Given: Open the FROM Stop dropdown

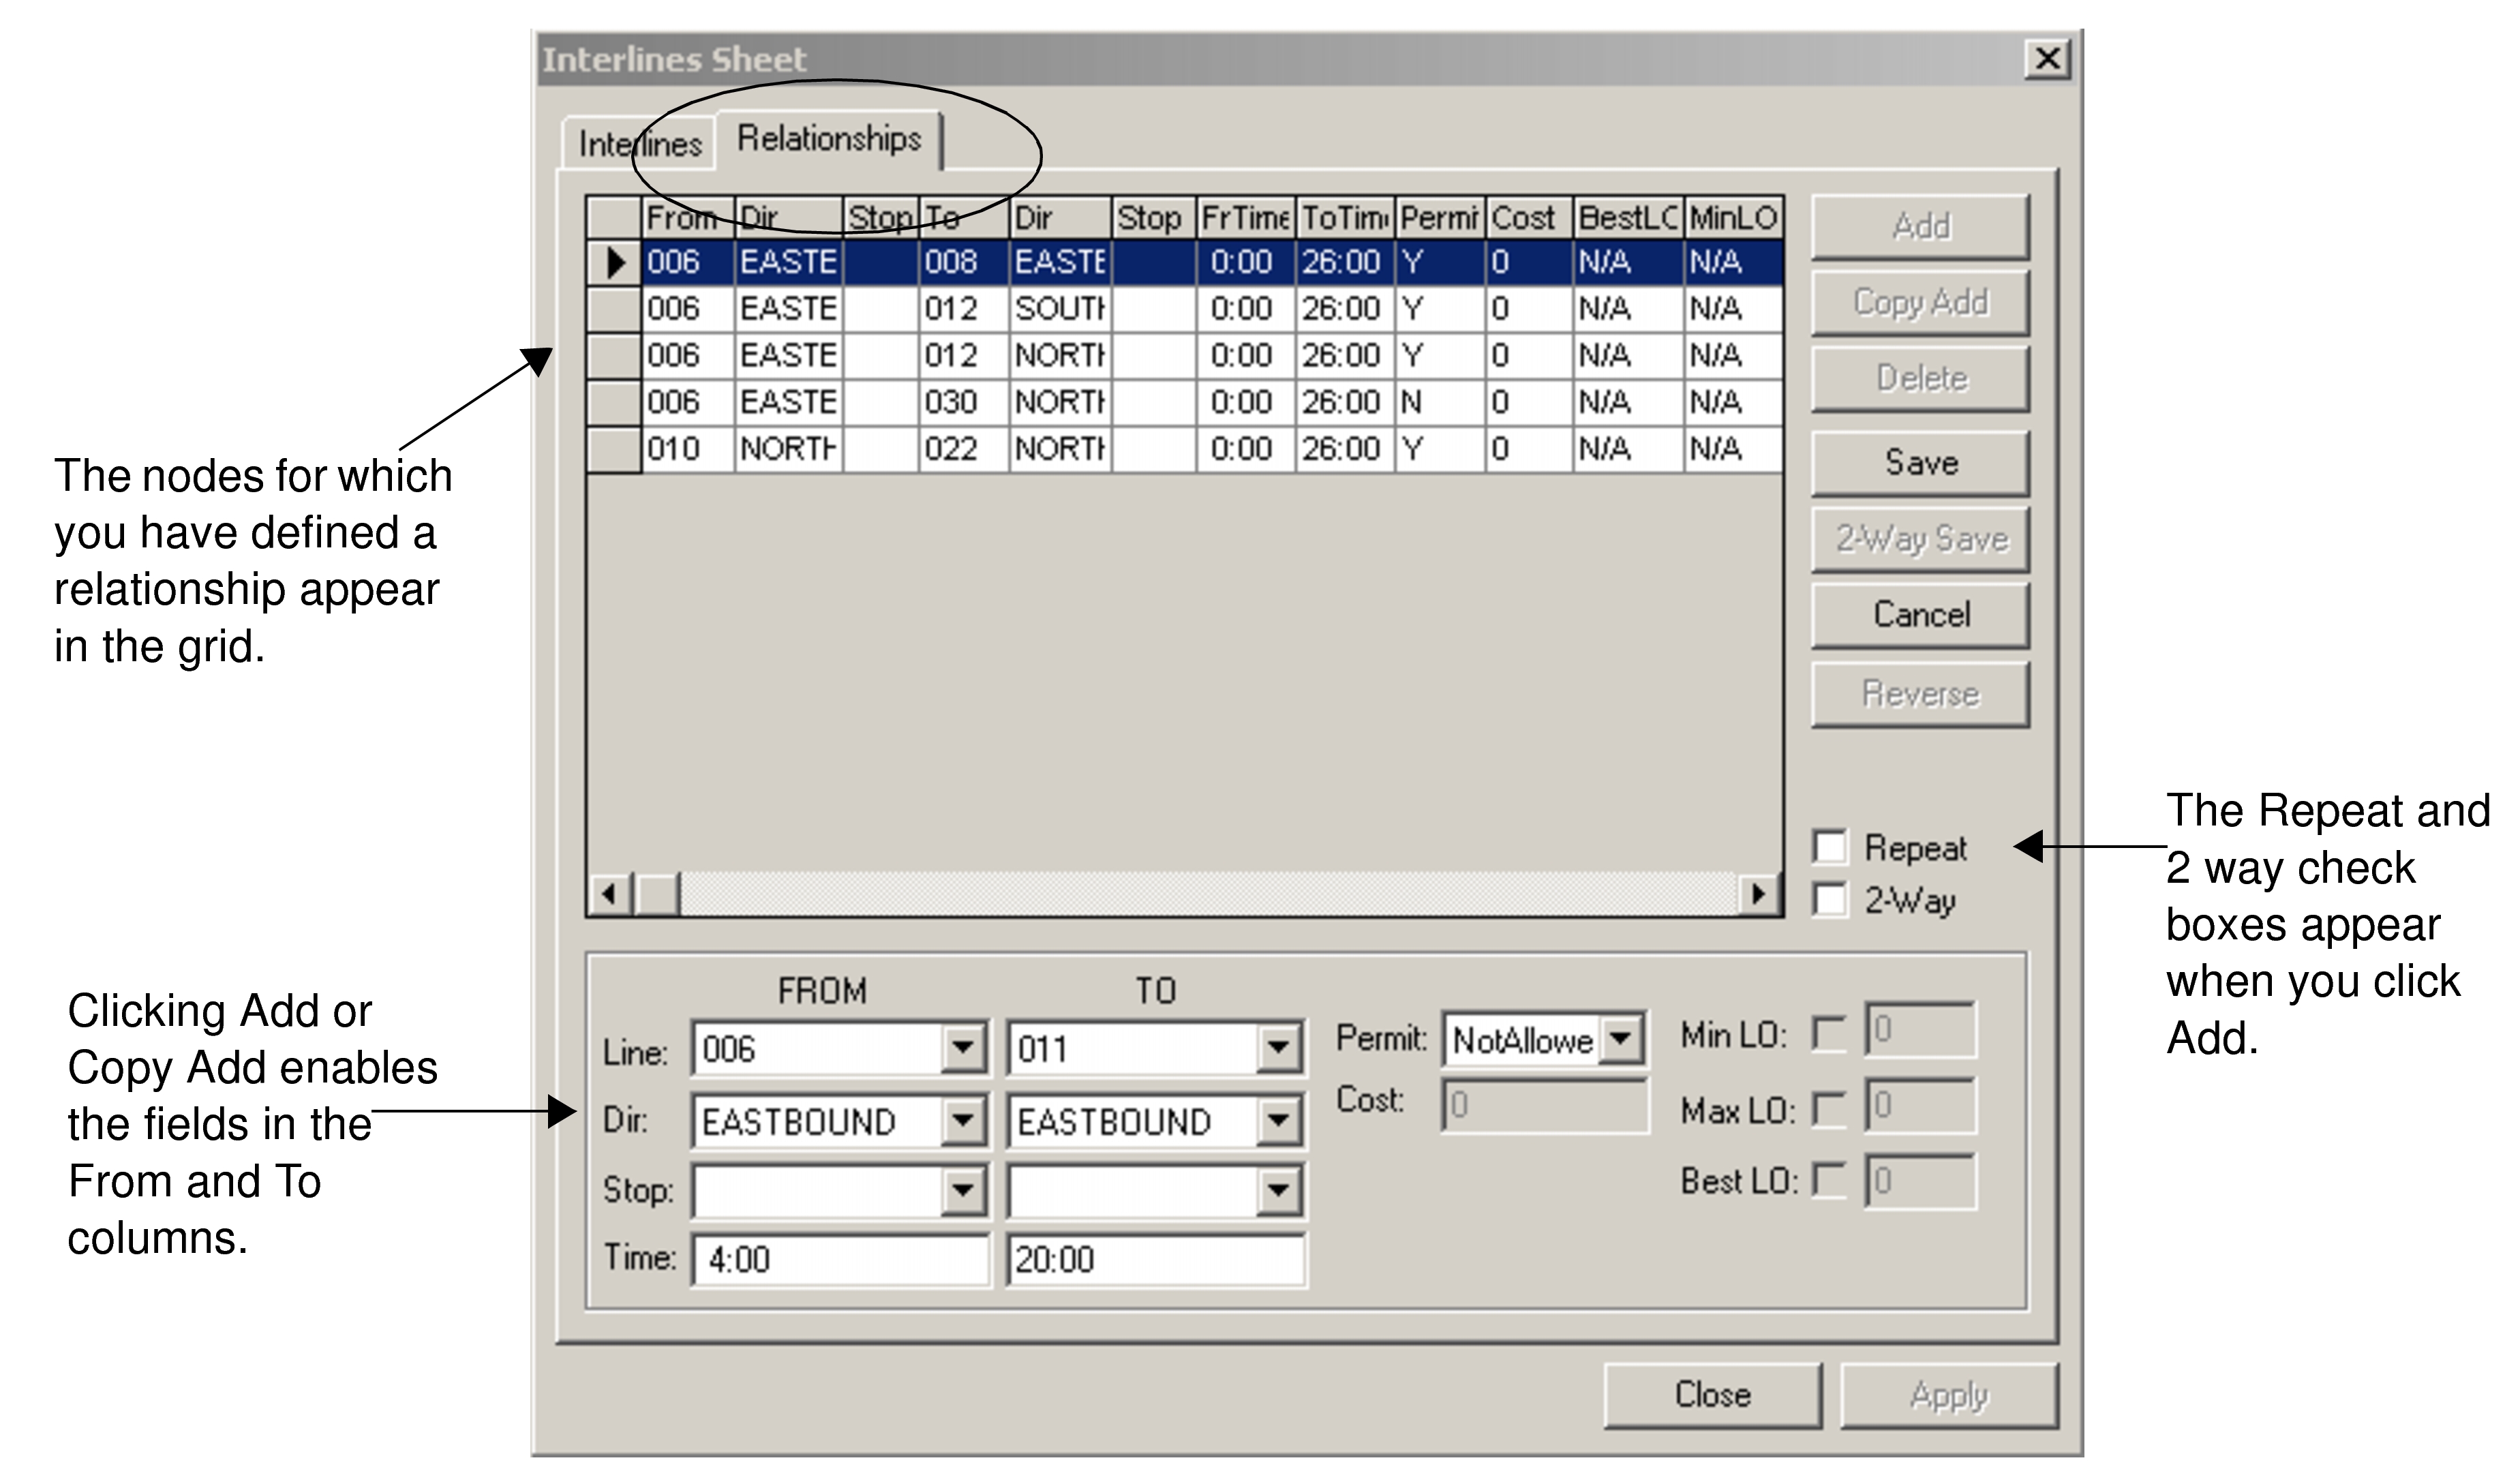Looking at the screenshot, I should point(963,1190).
